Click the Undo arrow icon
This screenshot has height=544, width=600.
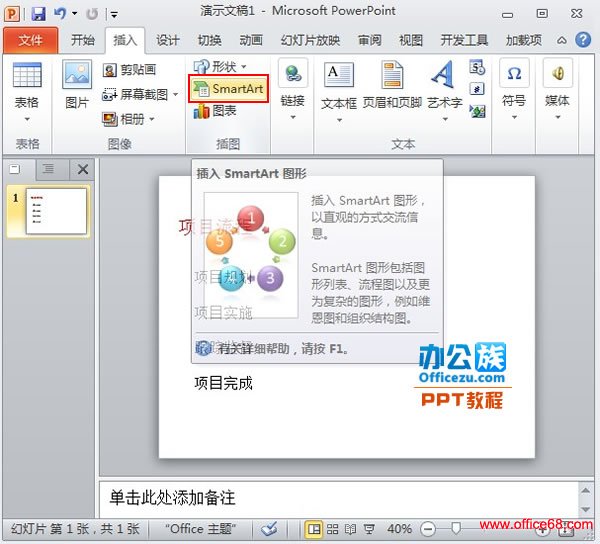60,14
